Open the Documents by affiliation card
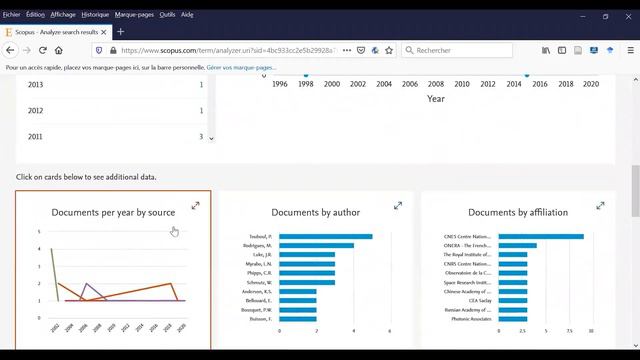 (518, 269)
